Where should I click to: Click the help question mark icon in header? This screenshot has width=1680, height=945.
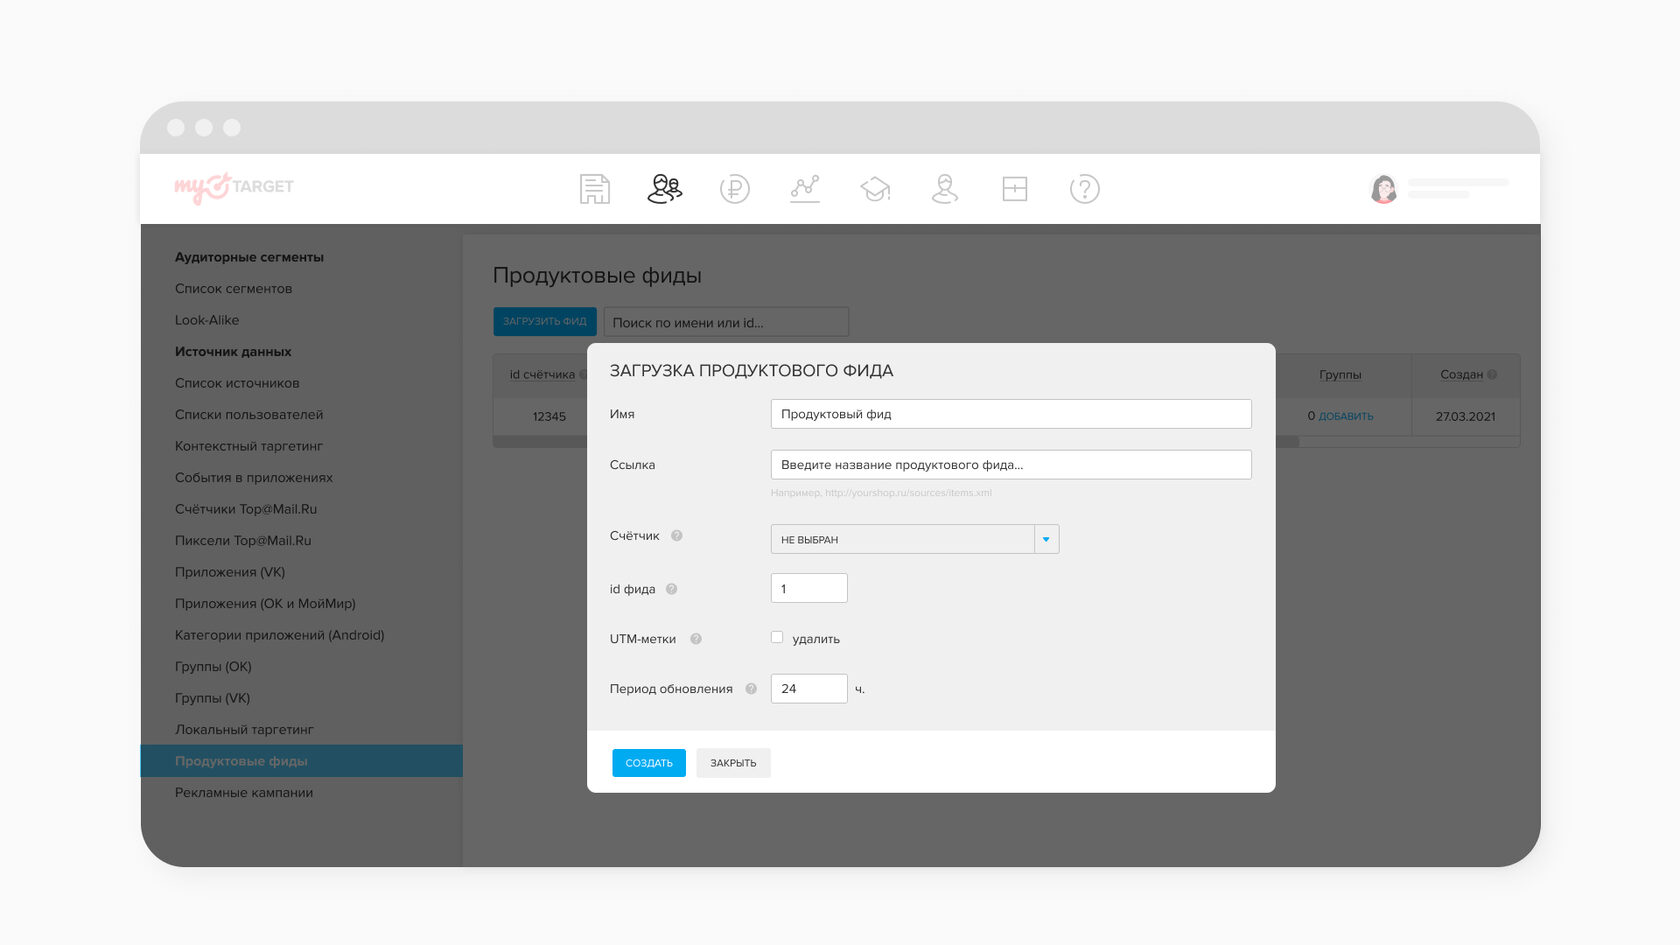pyautogui.click(x=1084, y=189)
